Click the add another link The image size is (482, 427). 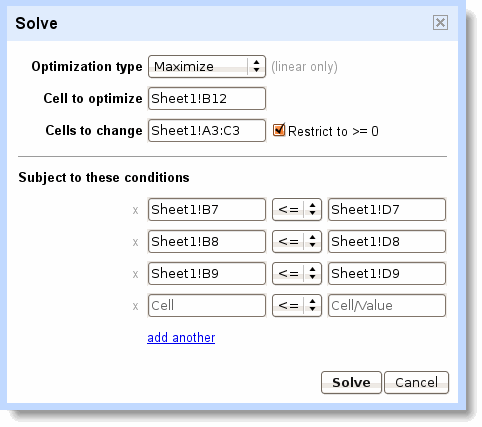coord(181,338)
